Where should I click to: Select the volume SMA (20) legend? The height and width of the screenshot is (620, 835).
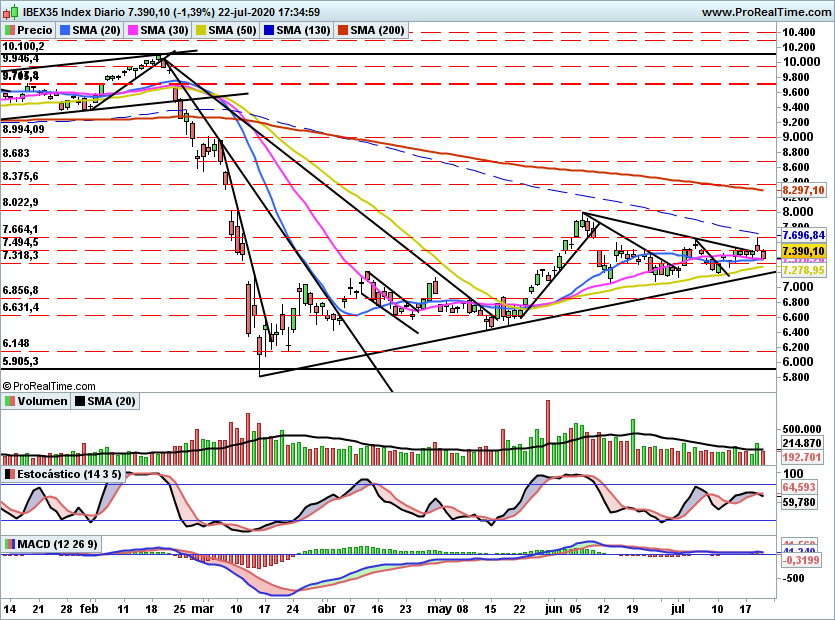111,401
